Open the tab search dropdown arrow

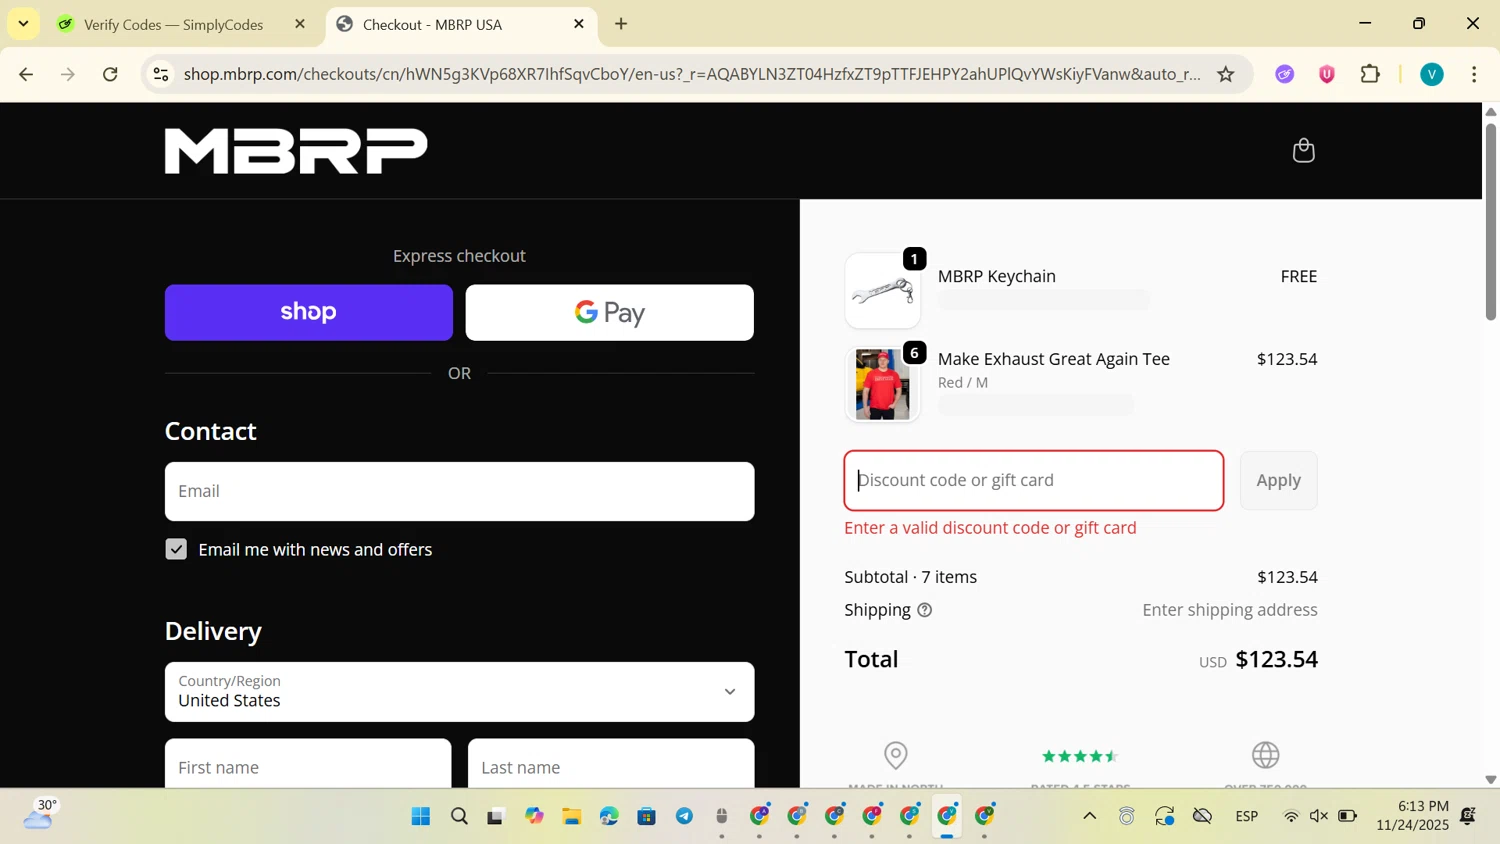point(23,24)
